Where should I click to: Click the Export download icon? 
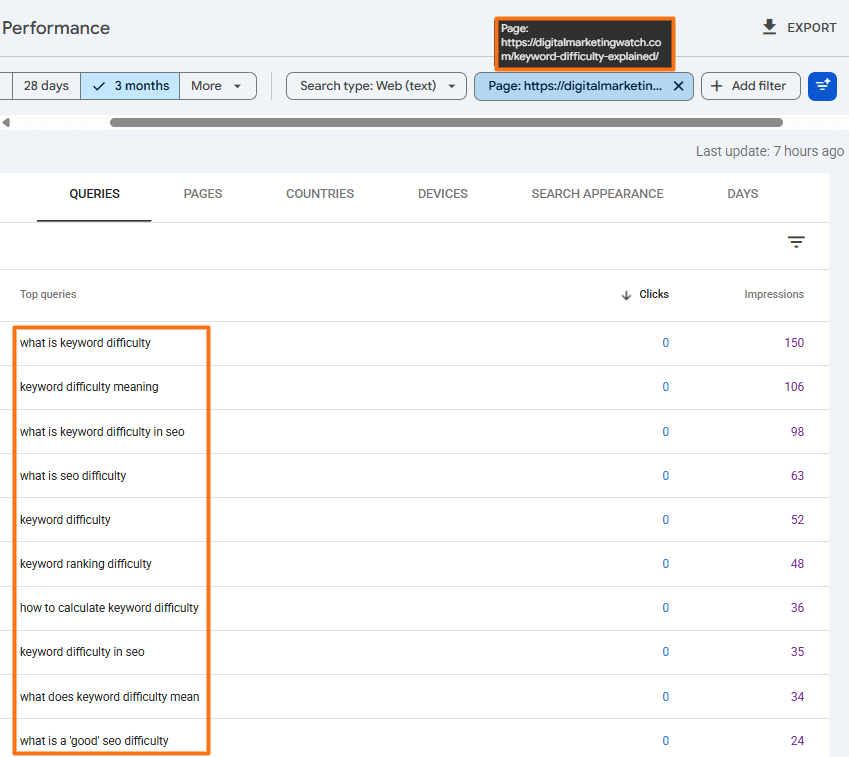click(x=769, y=27)
